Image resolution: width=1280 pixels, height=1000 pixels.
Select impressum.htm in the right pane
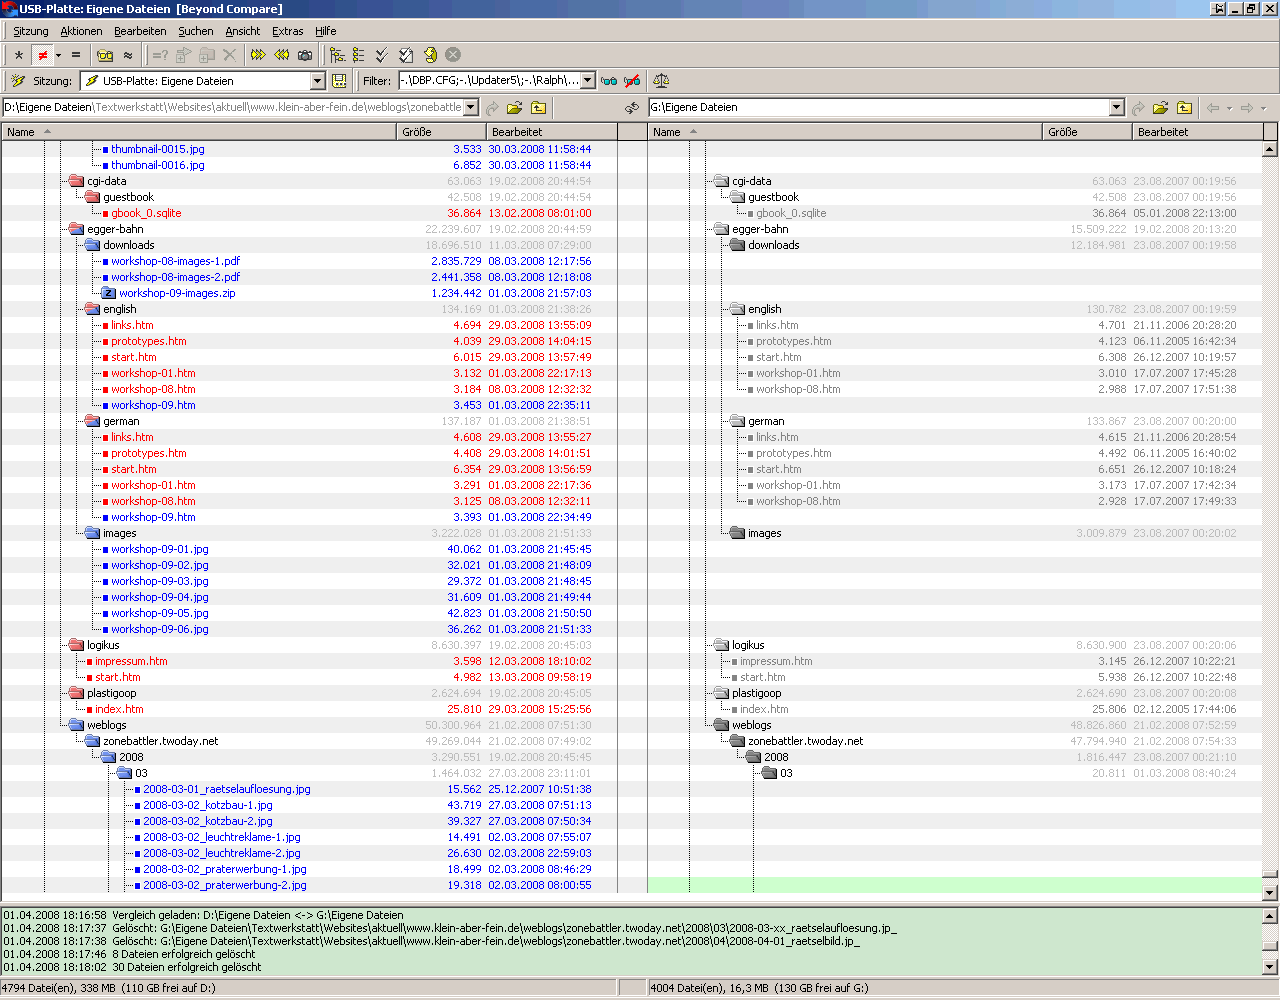(776, 661)
